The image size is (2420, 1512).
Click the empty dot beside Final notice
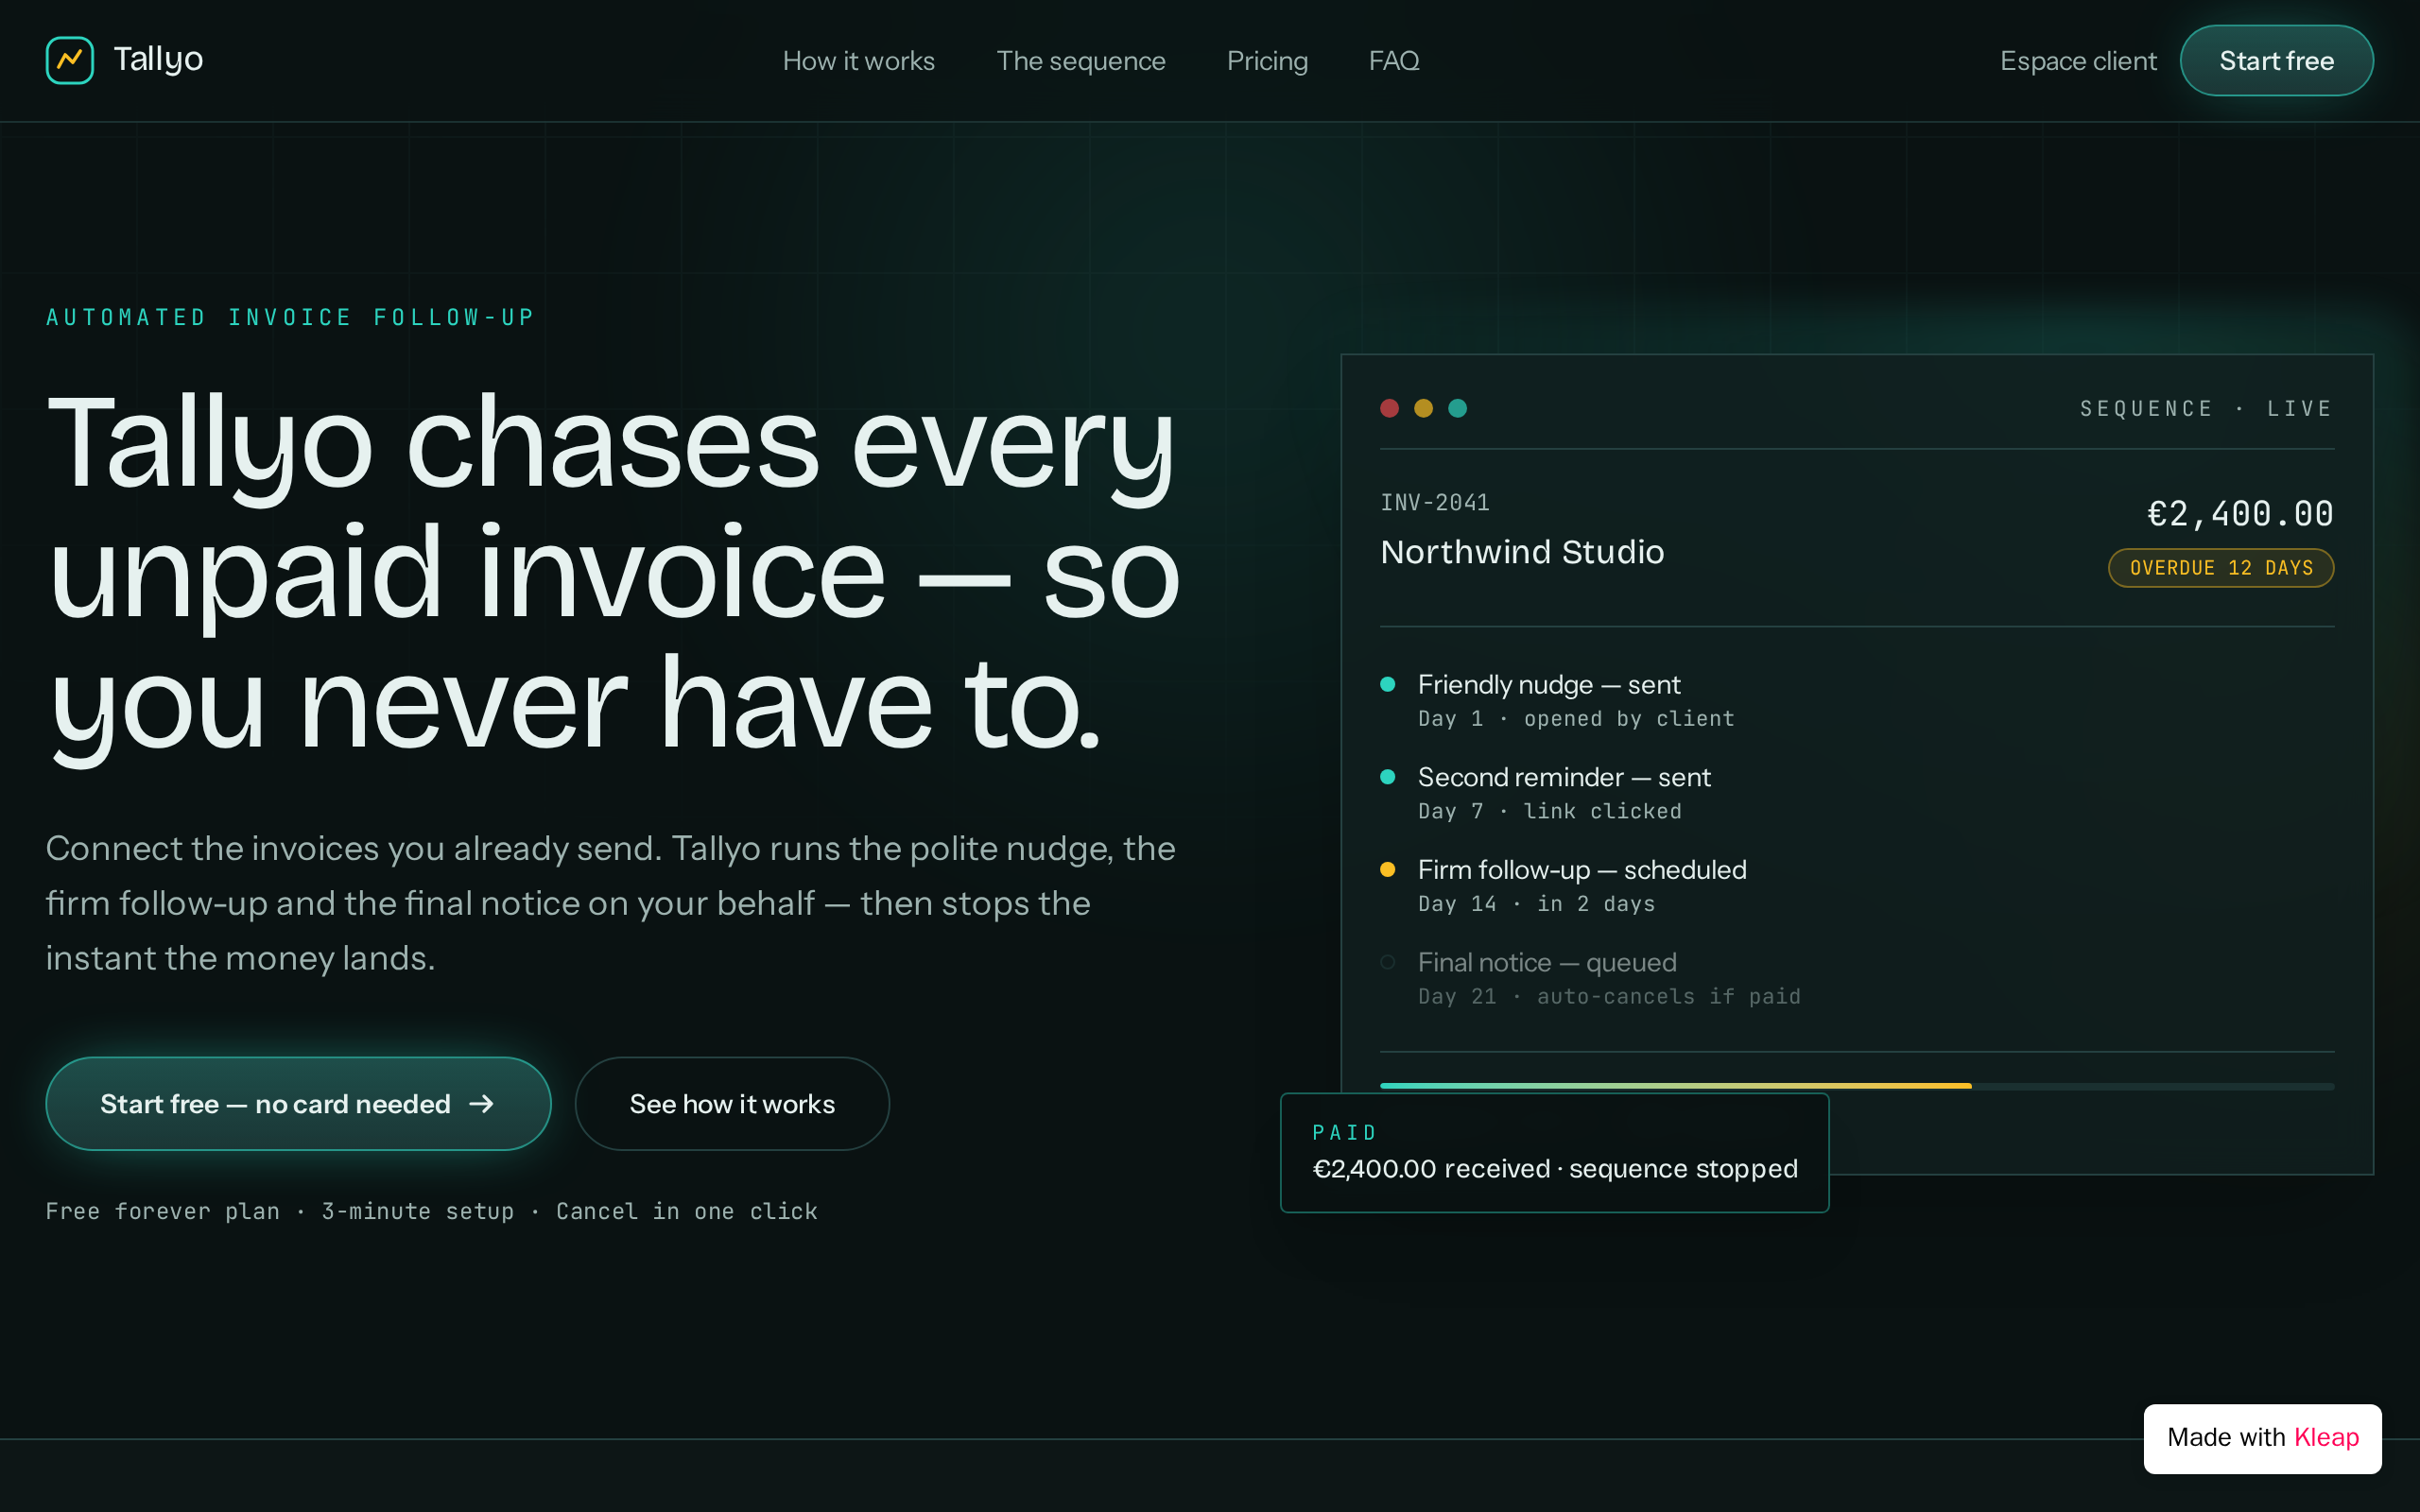[1388, 962]
